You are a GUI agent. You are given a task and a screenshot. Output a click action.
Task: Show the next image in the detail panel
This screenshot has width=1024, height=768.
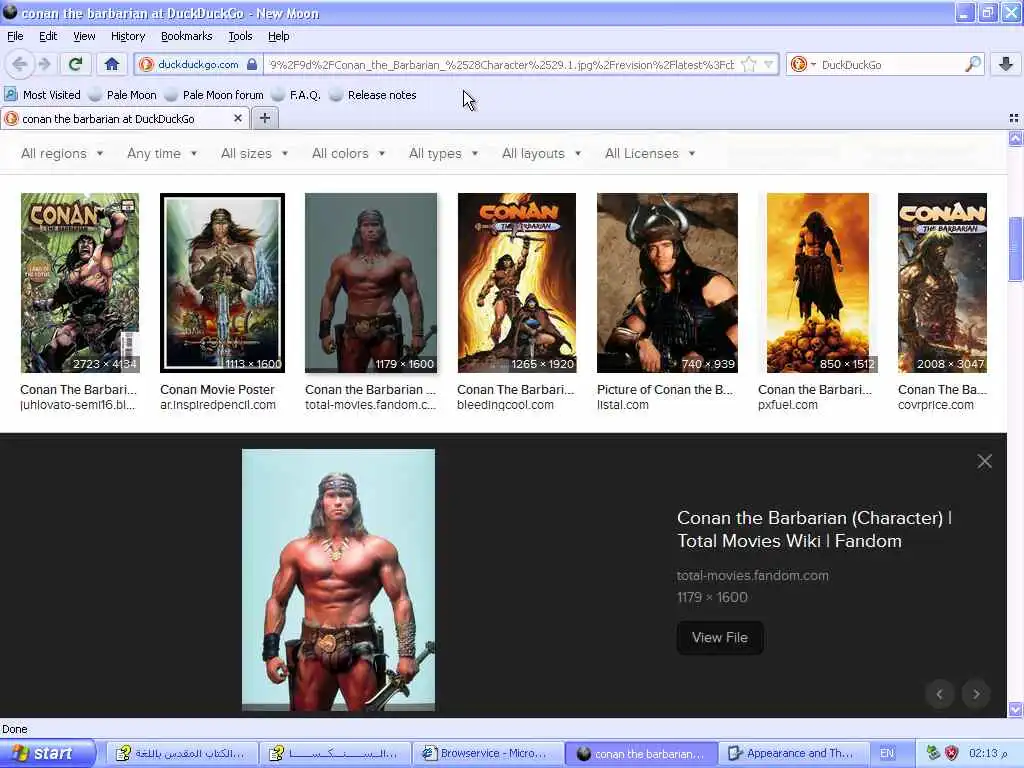976,694
